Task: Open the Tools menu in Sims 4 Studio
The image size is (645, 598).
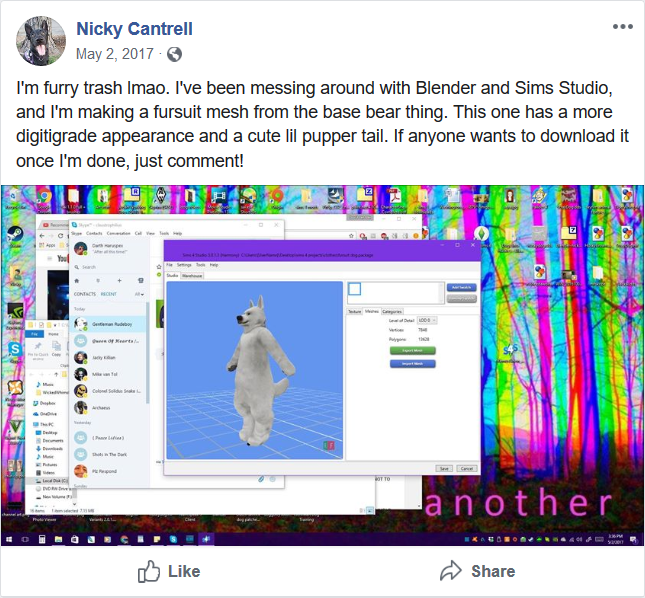Action: (x=200, y=265)
